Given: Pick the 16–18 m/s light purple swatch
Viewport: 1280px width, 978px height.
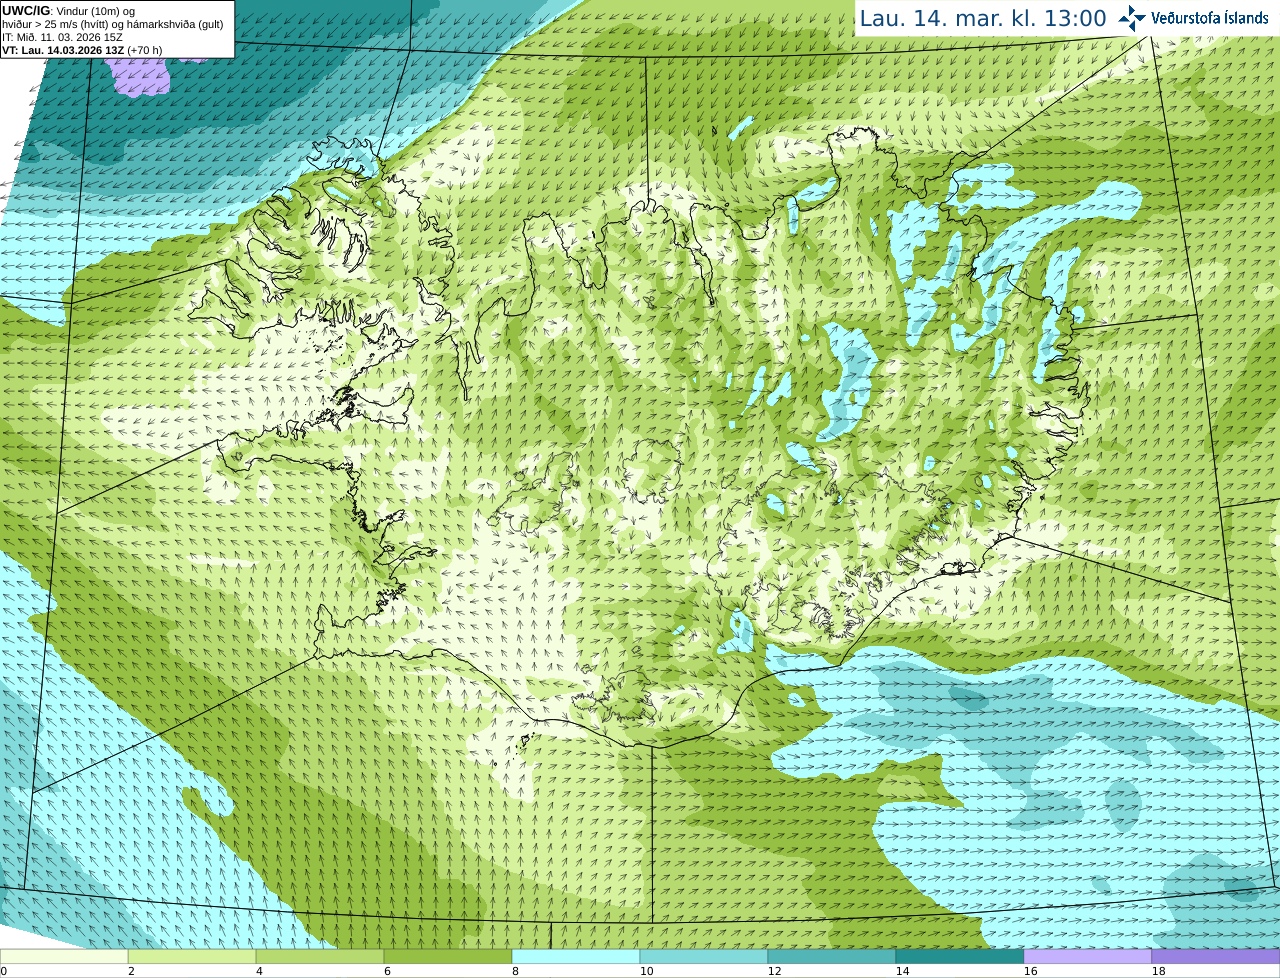Looking at the screenshot, I should (x=1088, y=957).
